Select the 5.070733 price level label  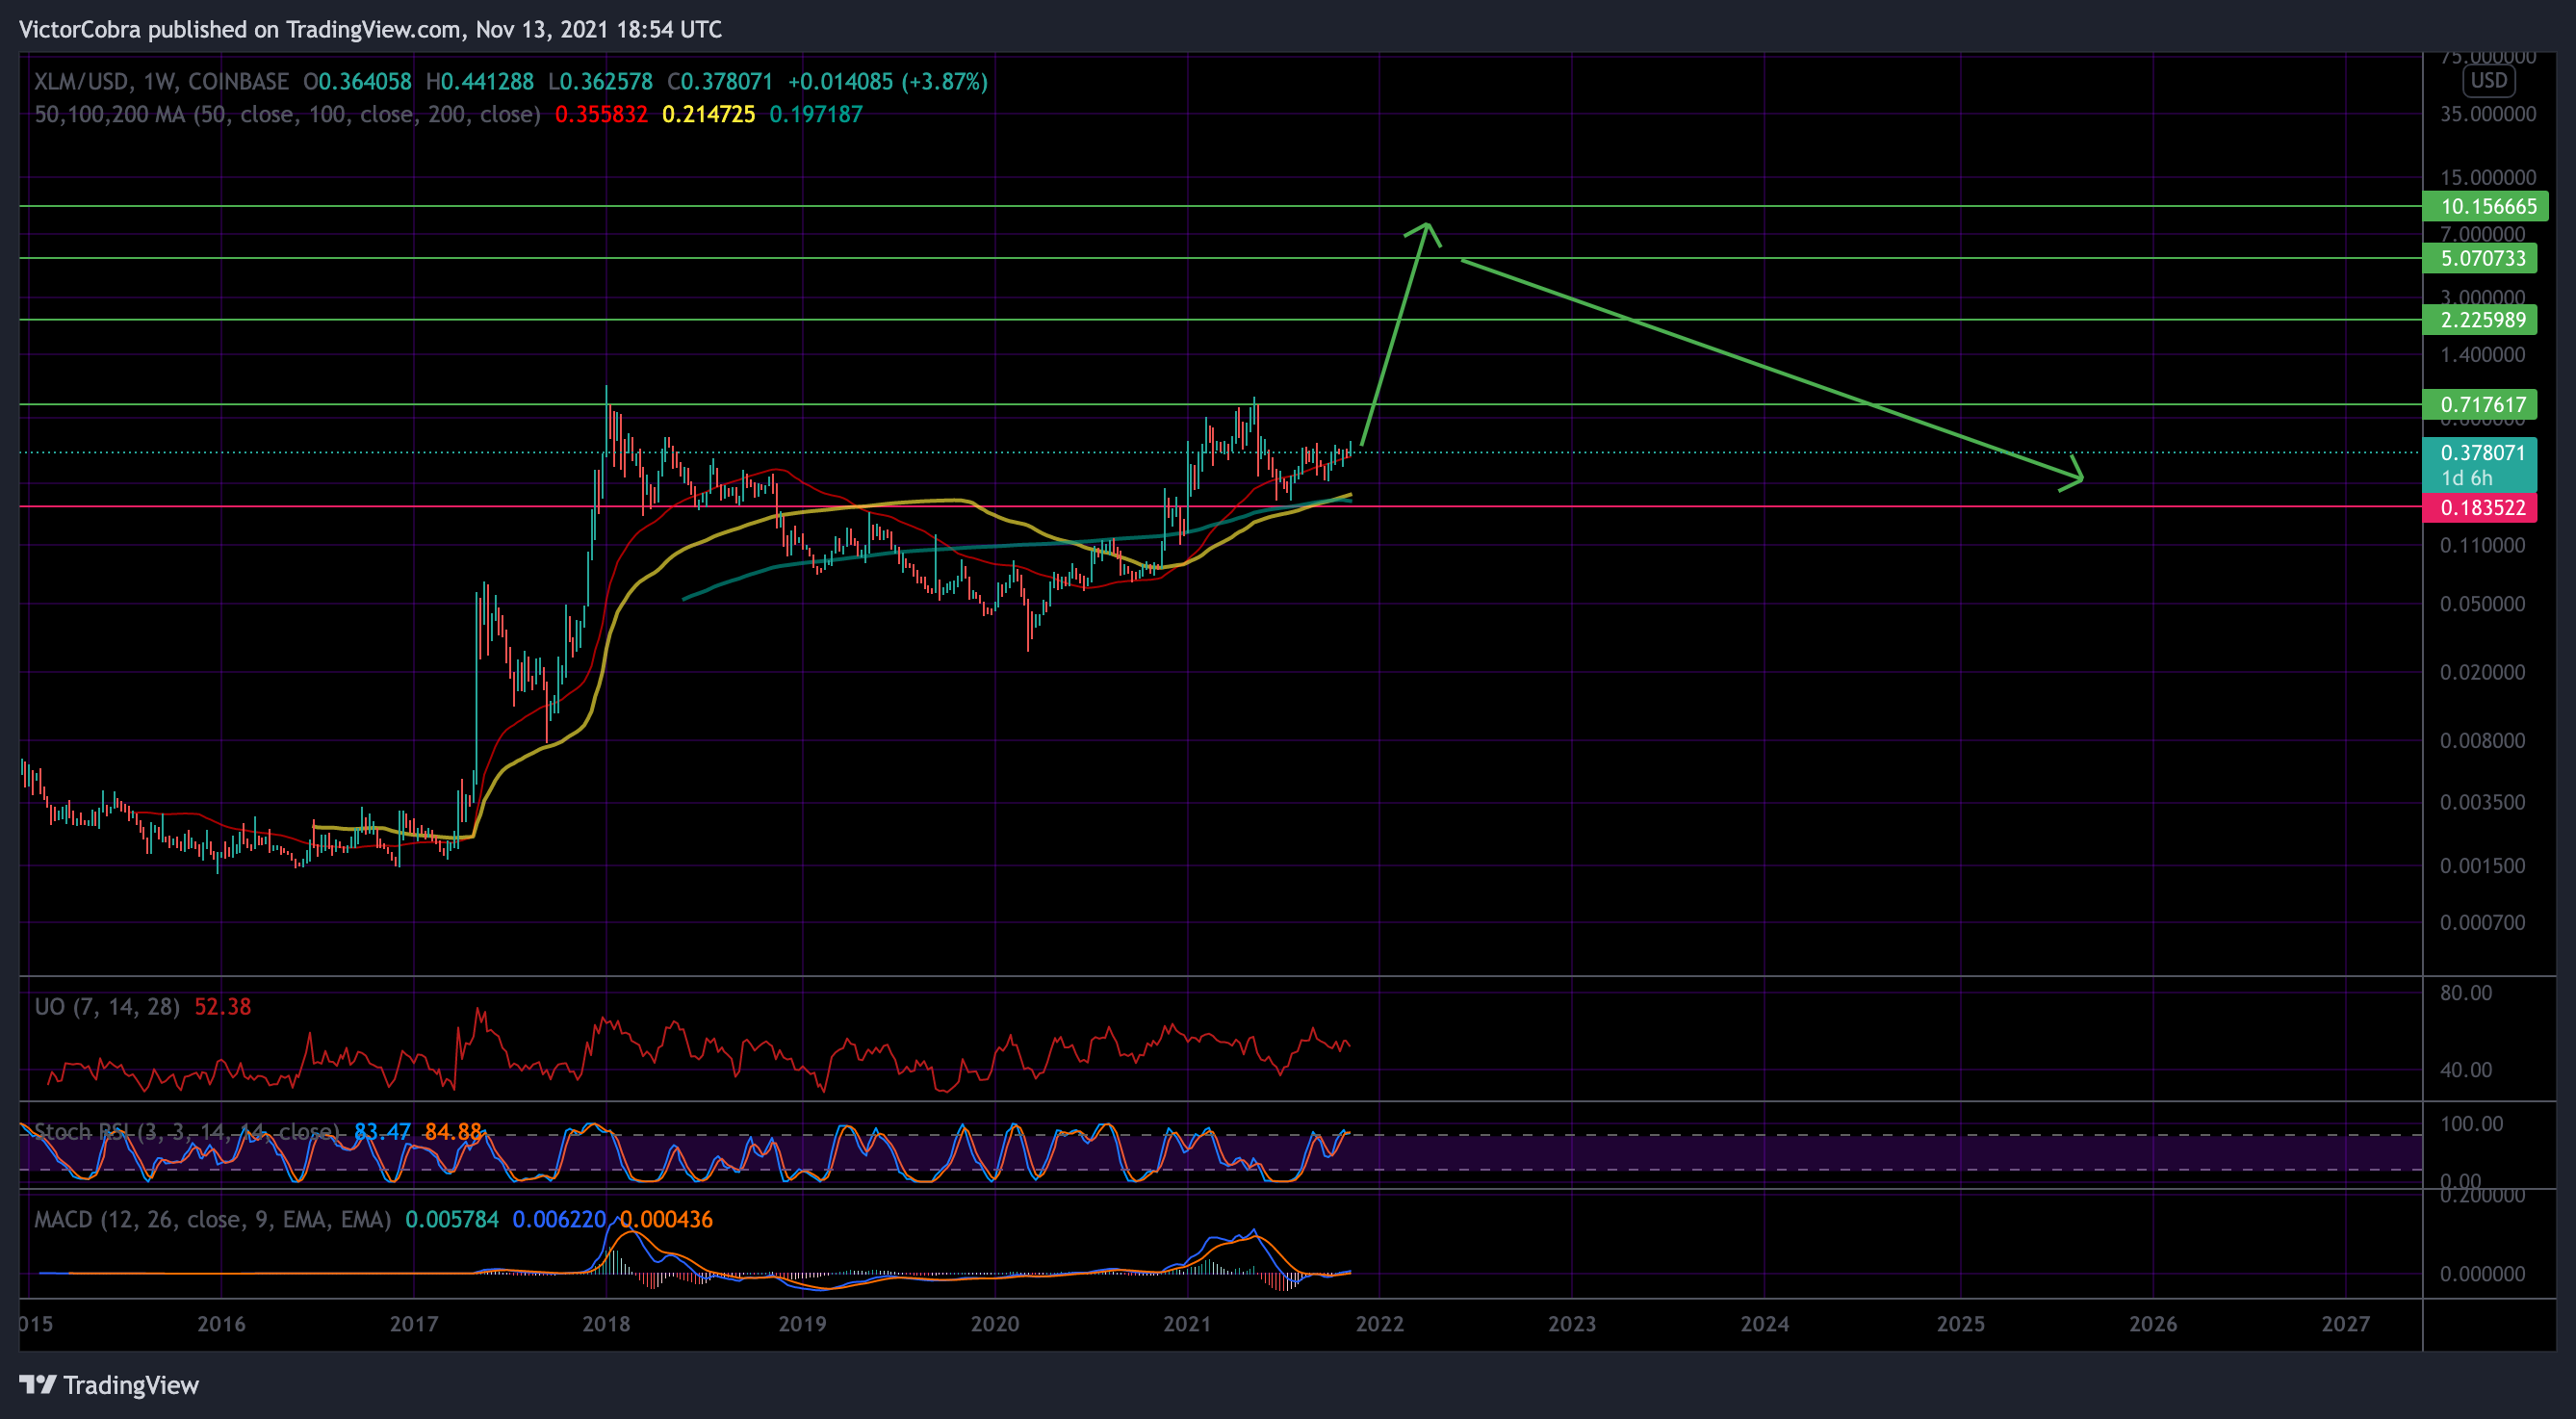pyautogui.click(x=2480, y=258)
